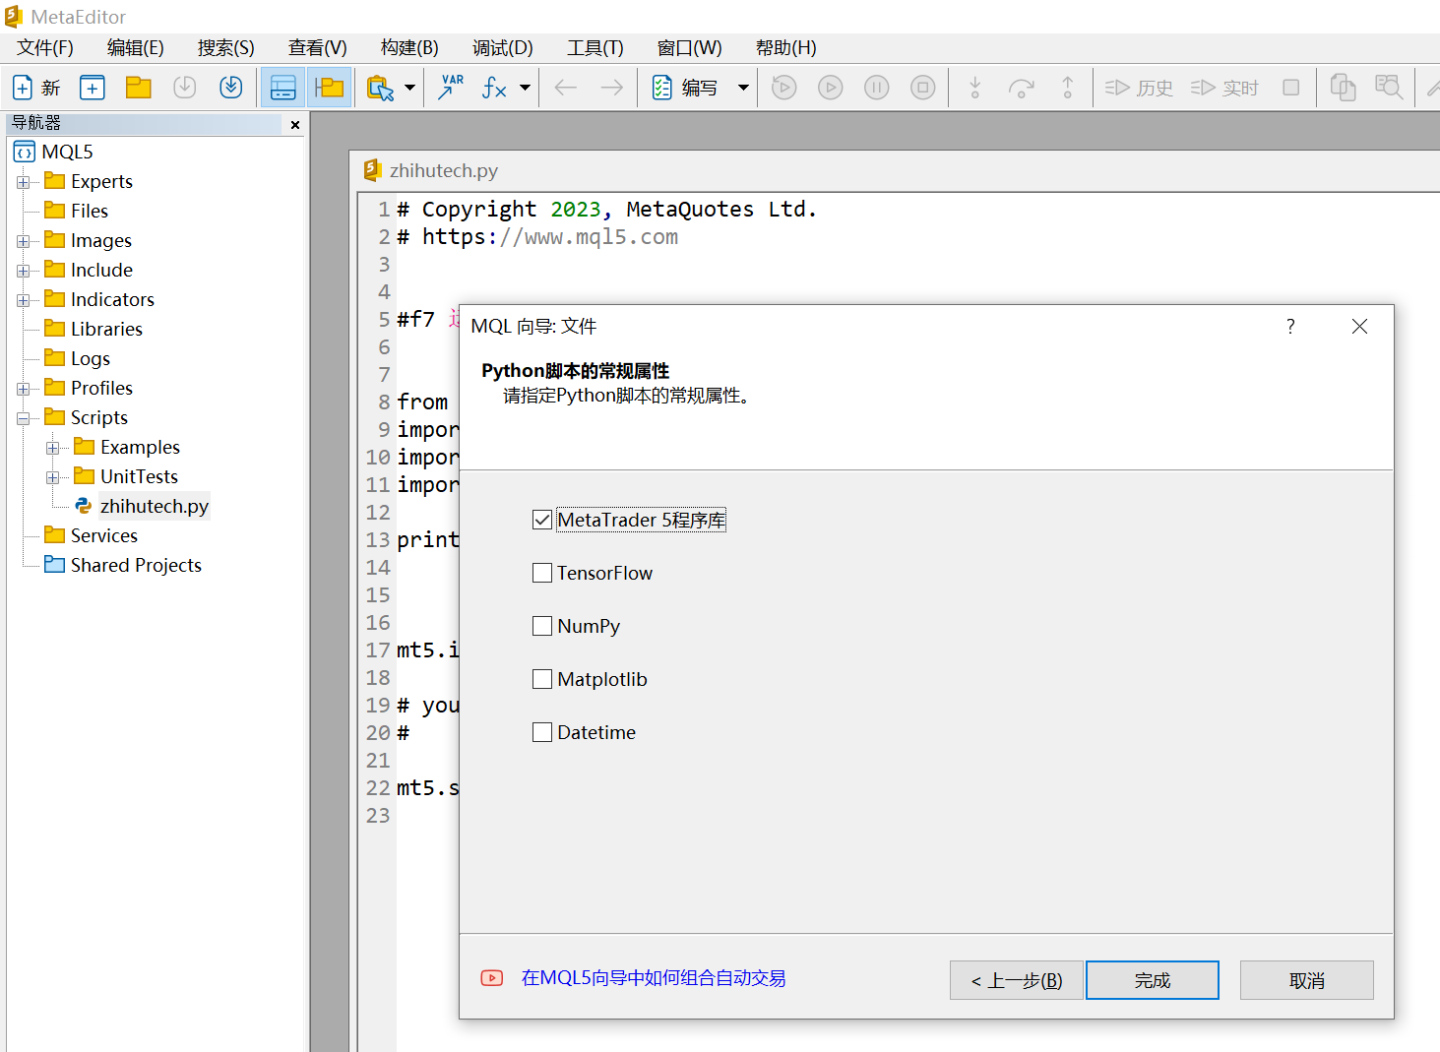The image size is (1440, 1052).
Task: Open the 在MQL5向导中如何组合自动交易 link
Action: tap(653, 979)
